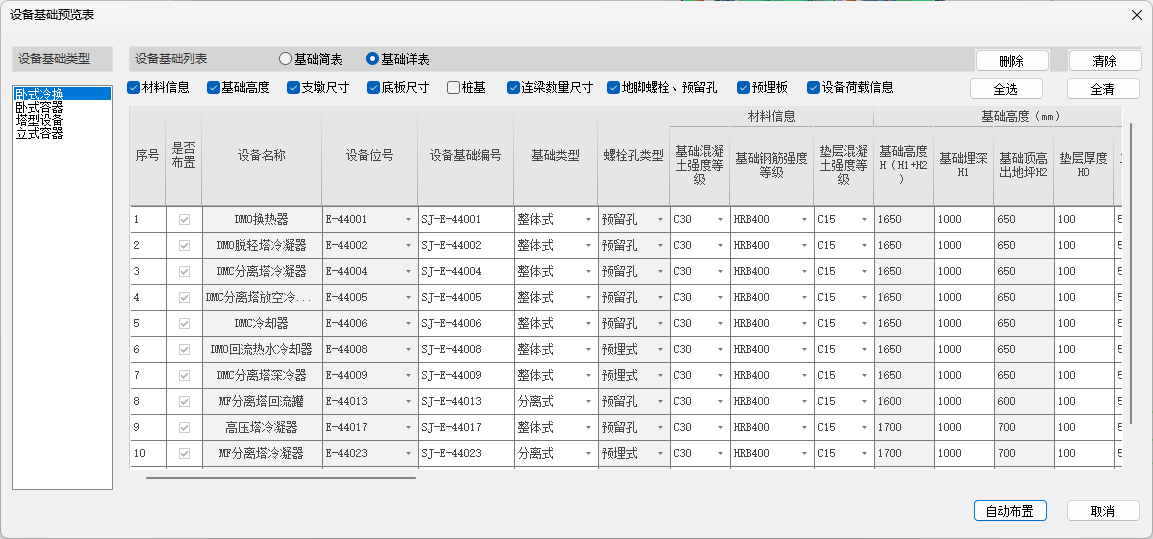Click the horizontal scrollbar under the table
This screenshot has width=1153, height=539.
(x=280, y=478)
